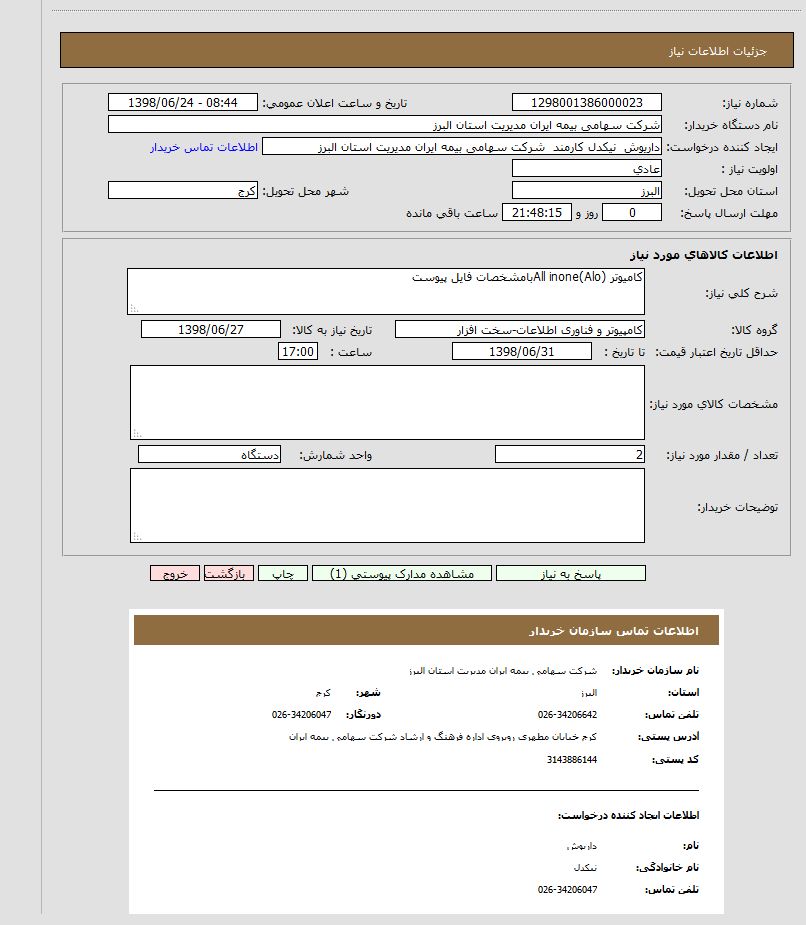Click into توضیحات خریدار text area
806x925 pixels.
[x=387, y=505]
